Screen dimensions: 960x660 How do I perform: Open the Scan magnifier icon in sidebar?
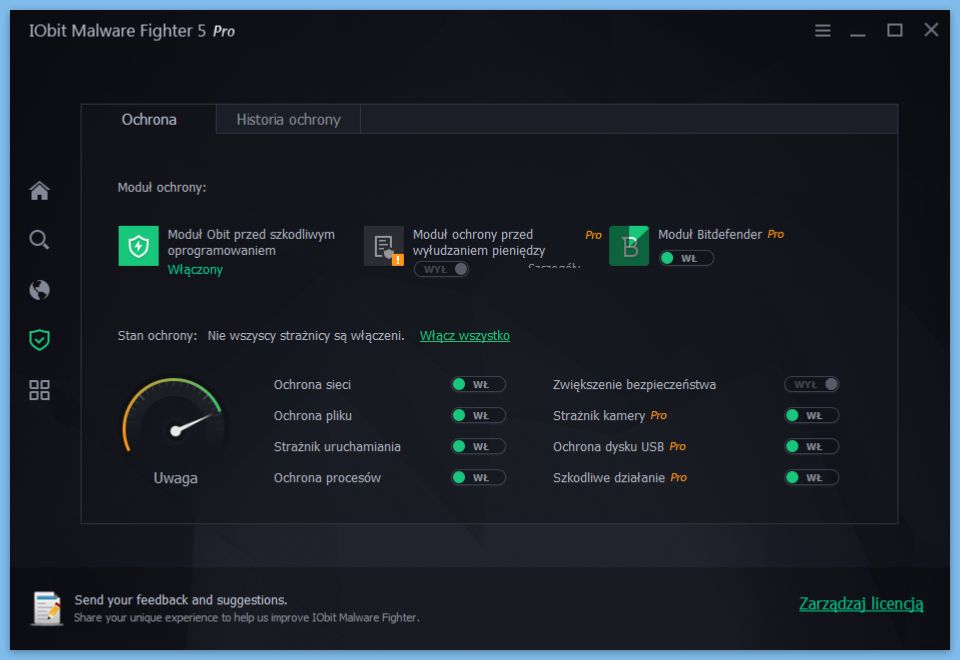click(39, 240)
